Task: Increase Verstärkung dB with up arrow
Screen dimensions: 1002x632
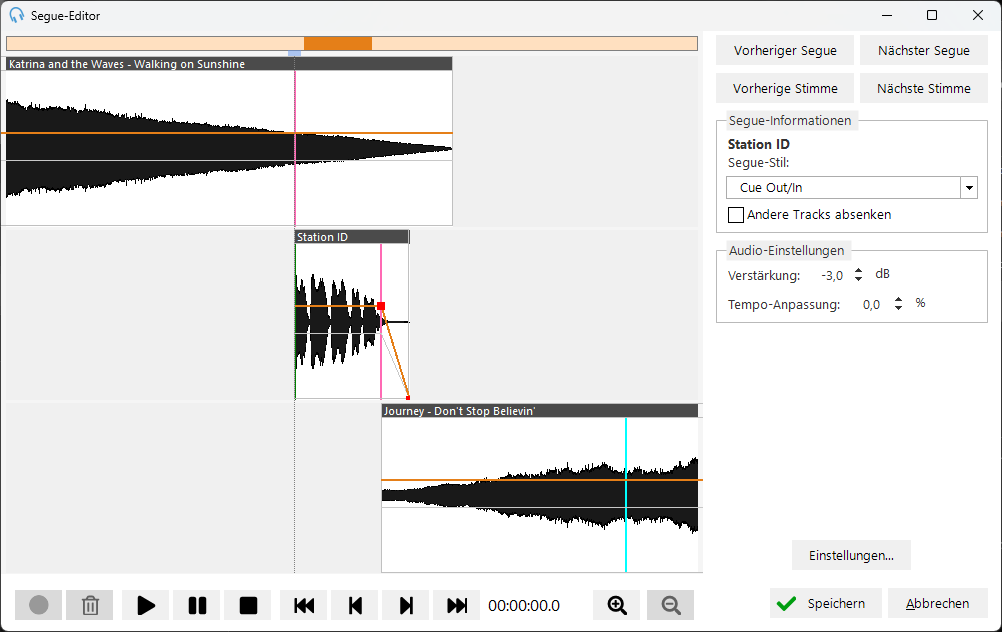Action: coord(858,271)
